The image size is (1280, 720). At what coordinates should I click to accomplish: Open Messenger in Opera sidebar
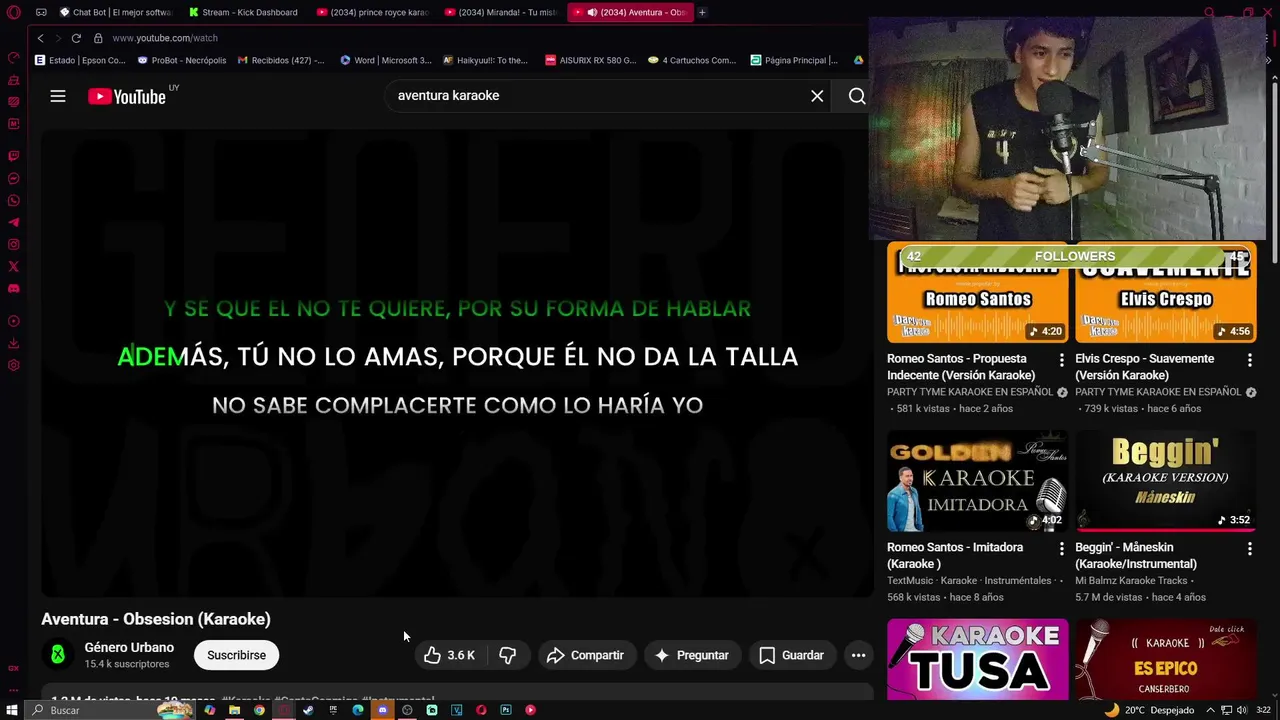(x=13, y=179)
